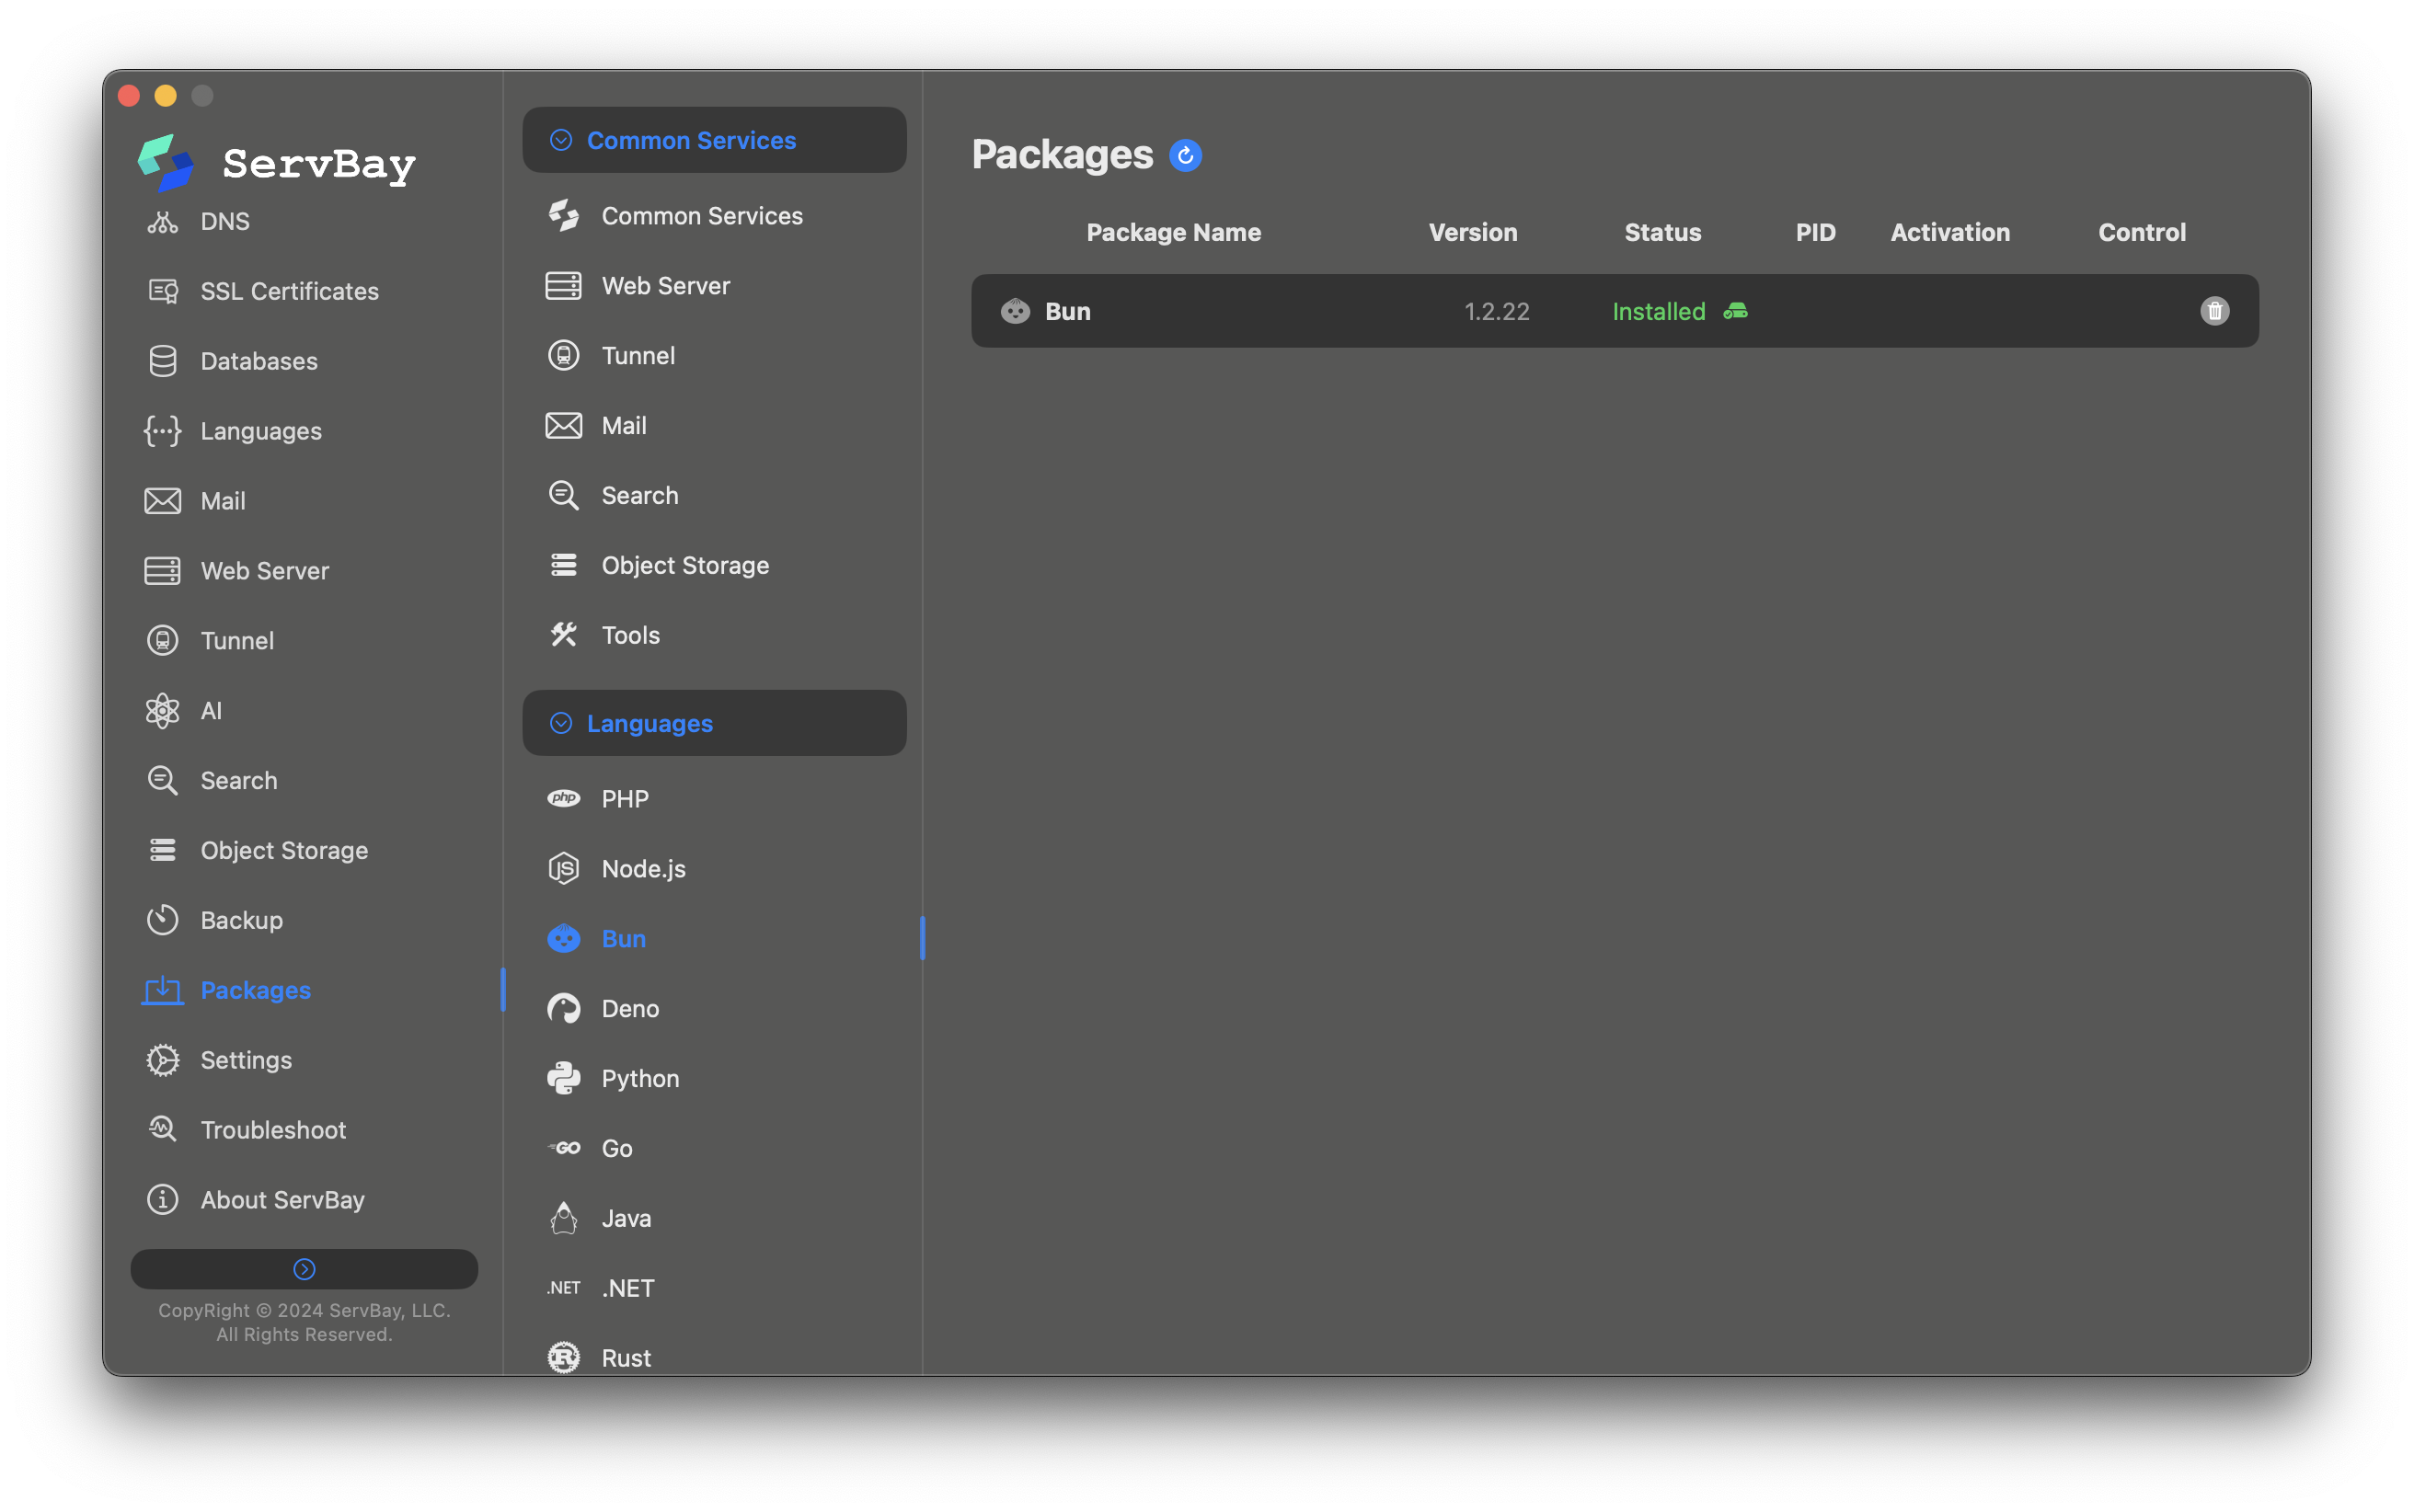Select Tools under Common Services
Image resolution: width=2414 pixels, height=1512 pixels.
pyautogui.click(x=630, y=635)
